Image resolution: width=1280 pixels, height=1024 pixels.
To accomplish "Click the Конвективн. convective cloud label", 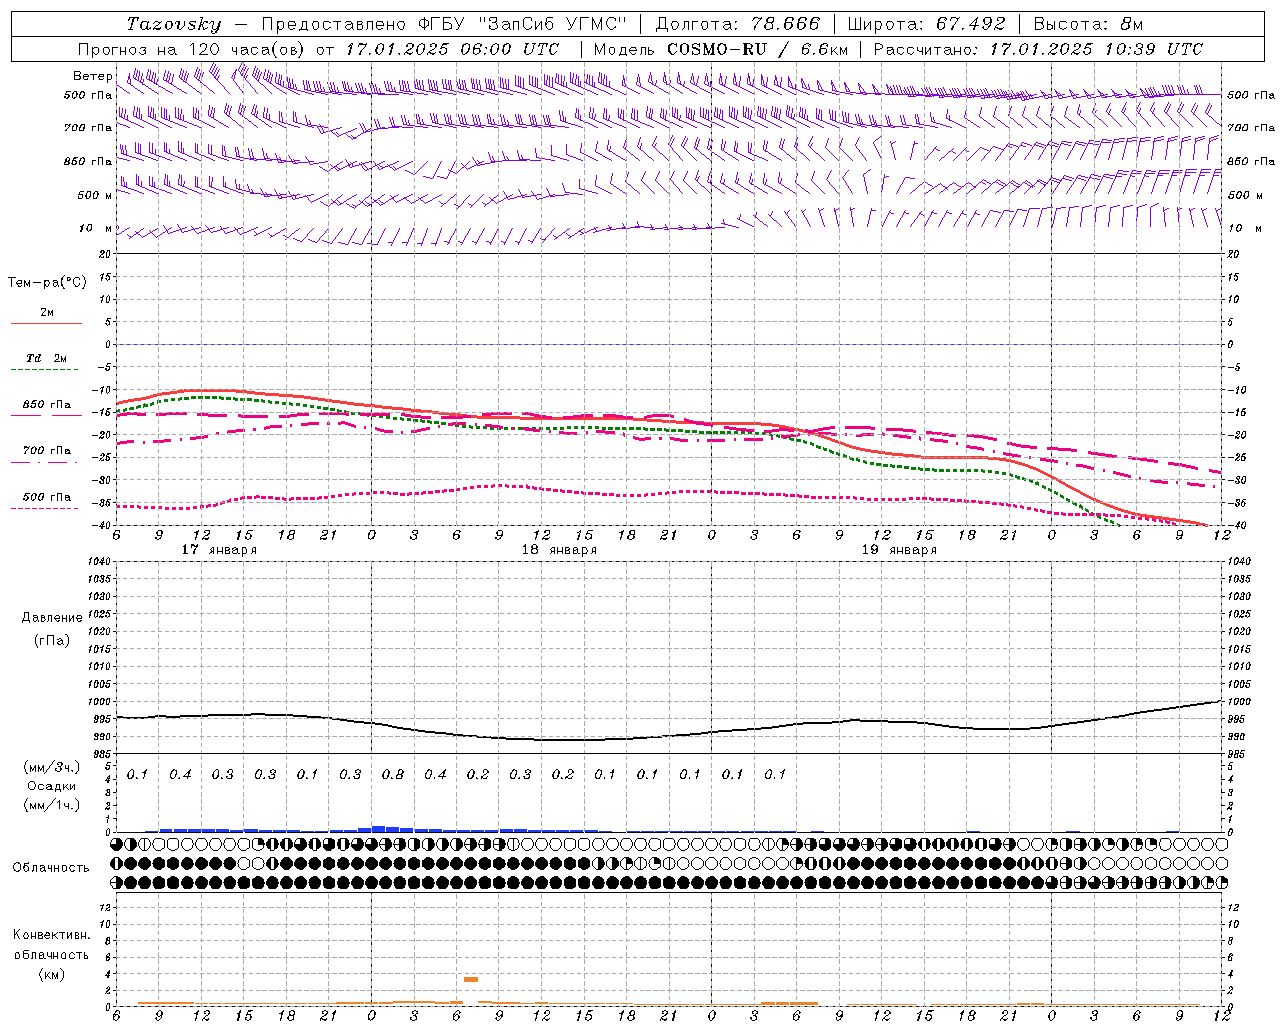I will [x=52, y=935].
